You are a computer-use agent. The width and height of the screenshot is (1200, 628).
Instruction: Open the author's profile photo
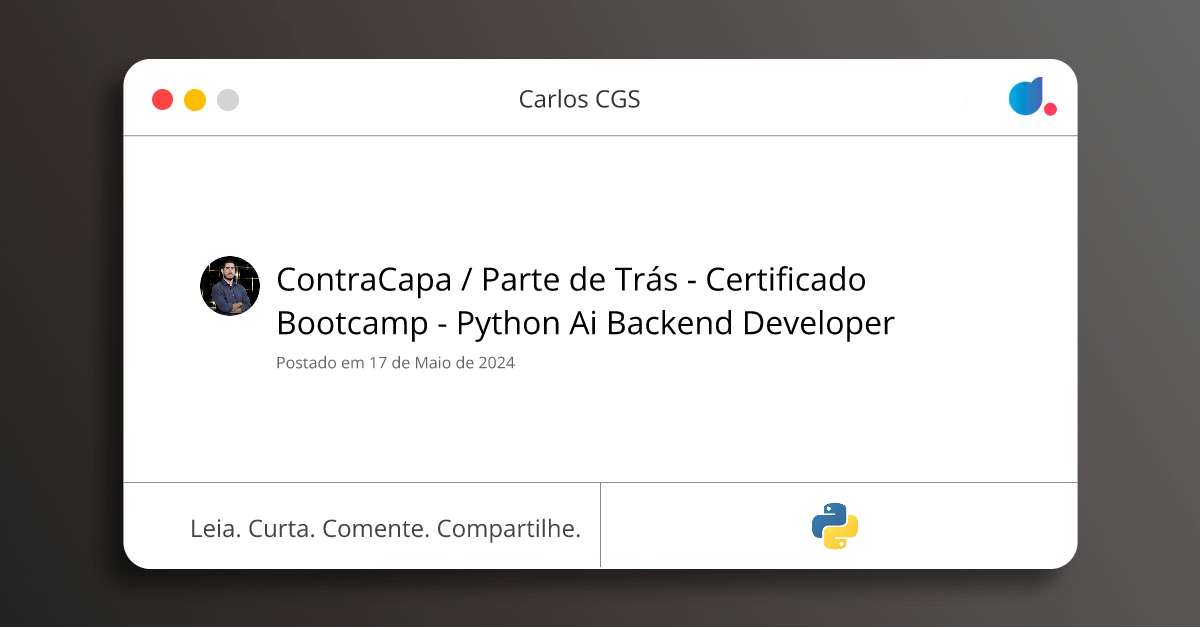(x=230, y=286)
